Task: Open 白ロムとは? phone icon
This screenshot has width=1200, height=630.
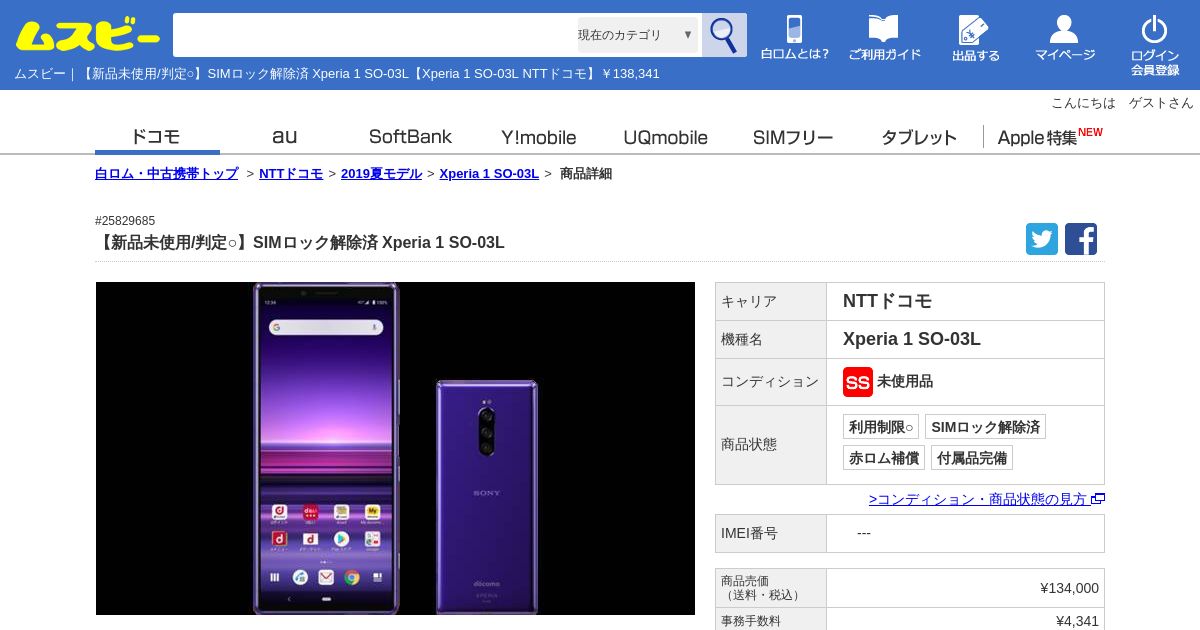Action: click(795, 38)
